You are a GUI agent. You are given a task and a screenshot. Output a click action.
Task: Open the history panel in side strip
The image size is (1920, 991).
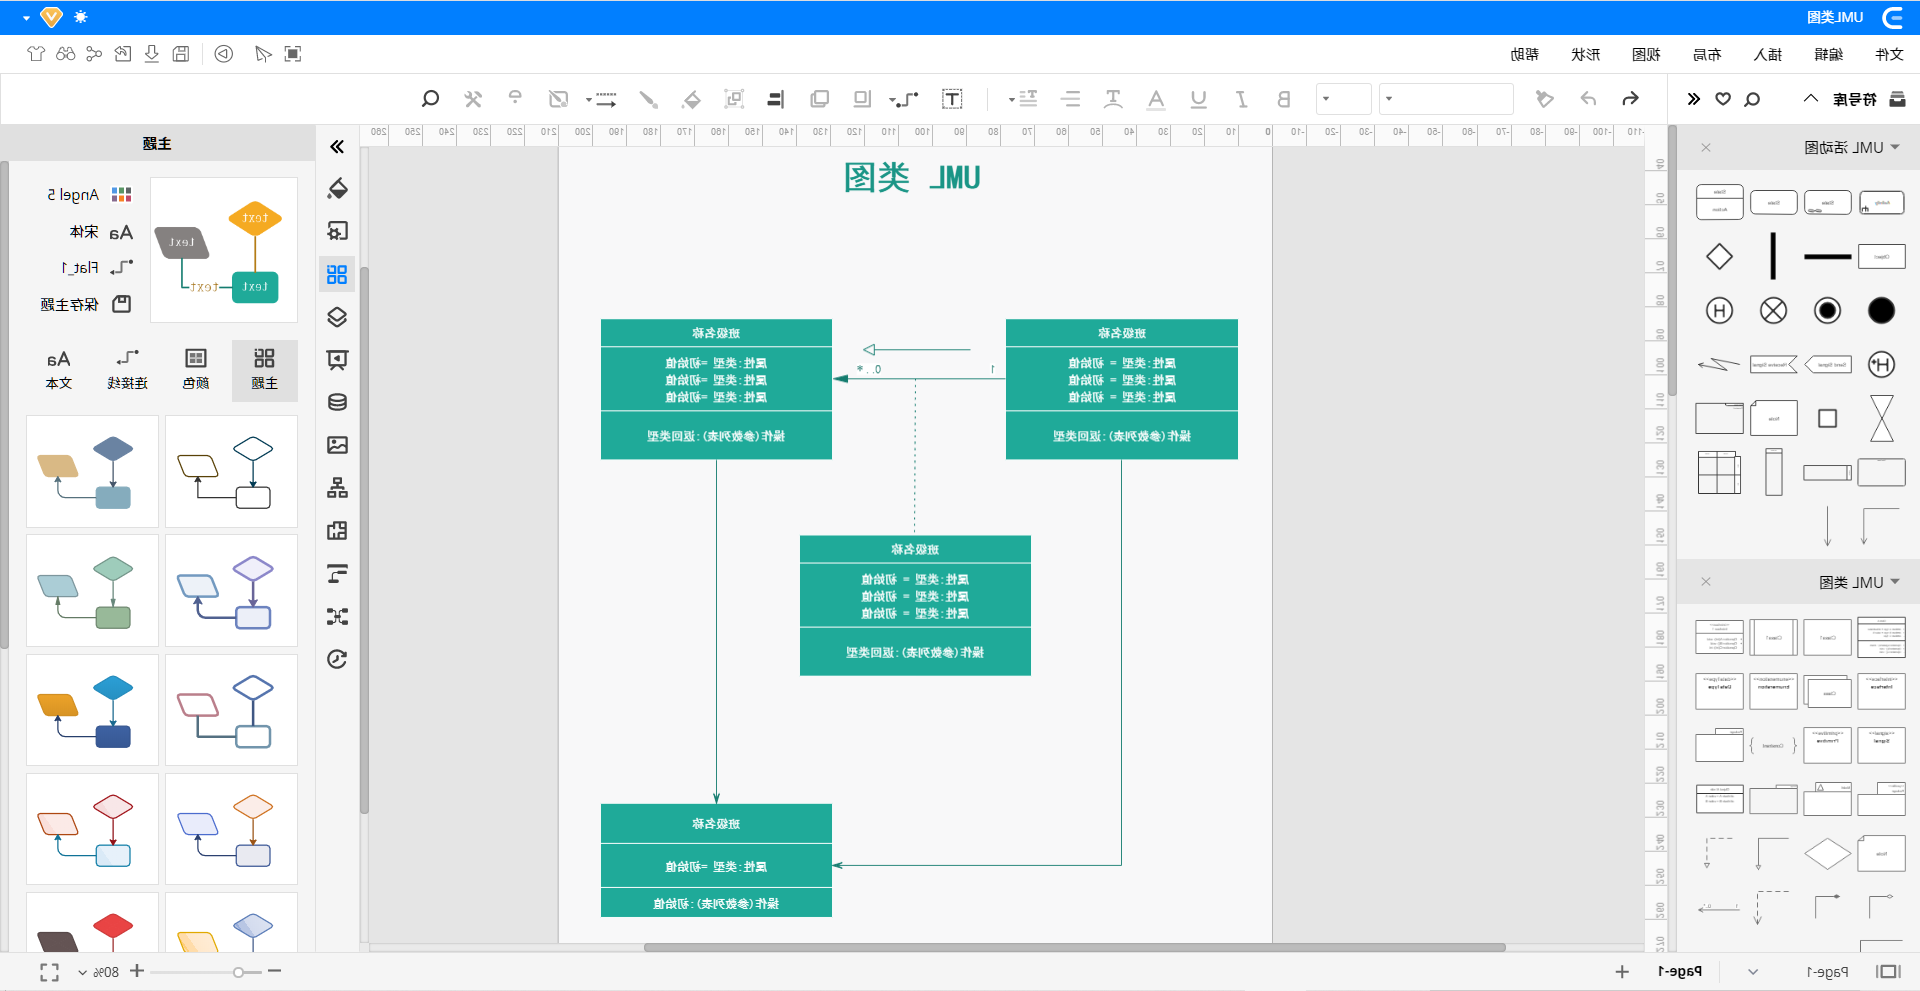337,658
